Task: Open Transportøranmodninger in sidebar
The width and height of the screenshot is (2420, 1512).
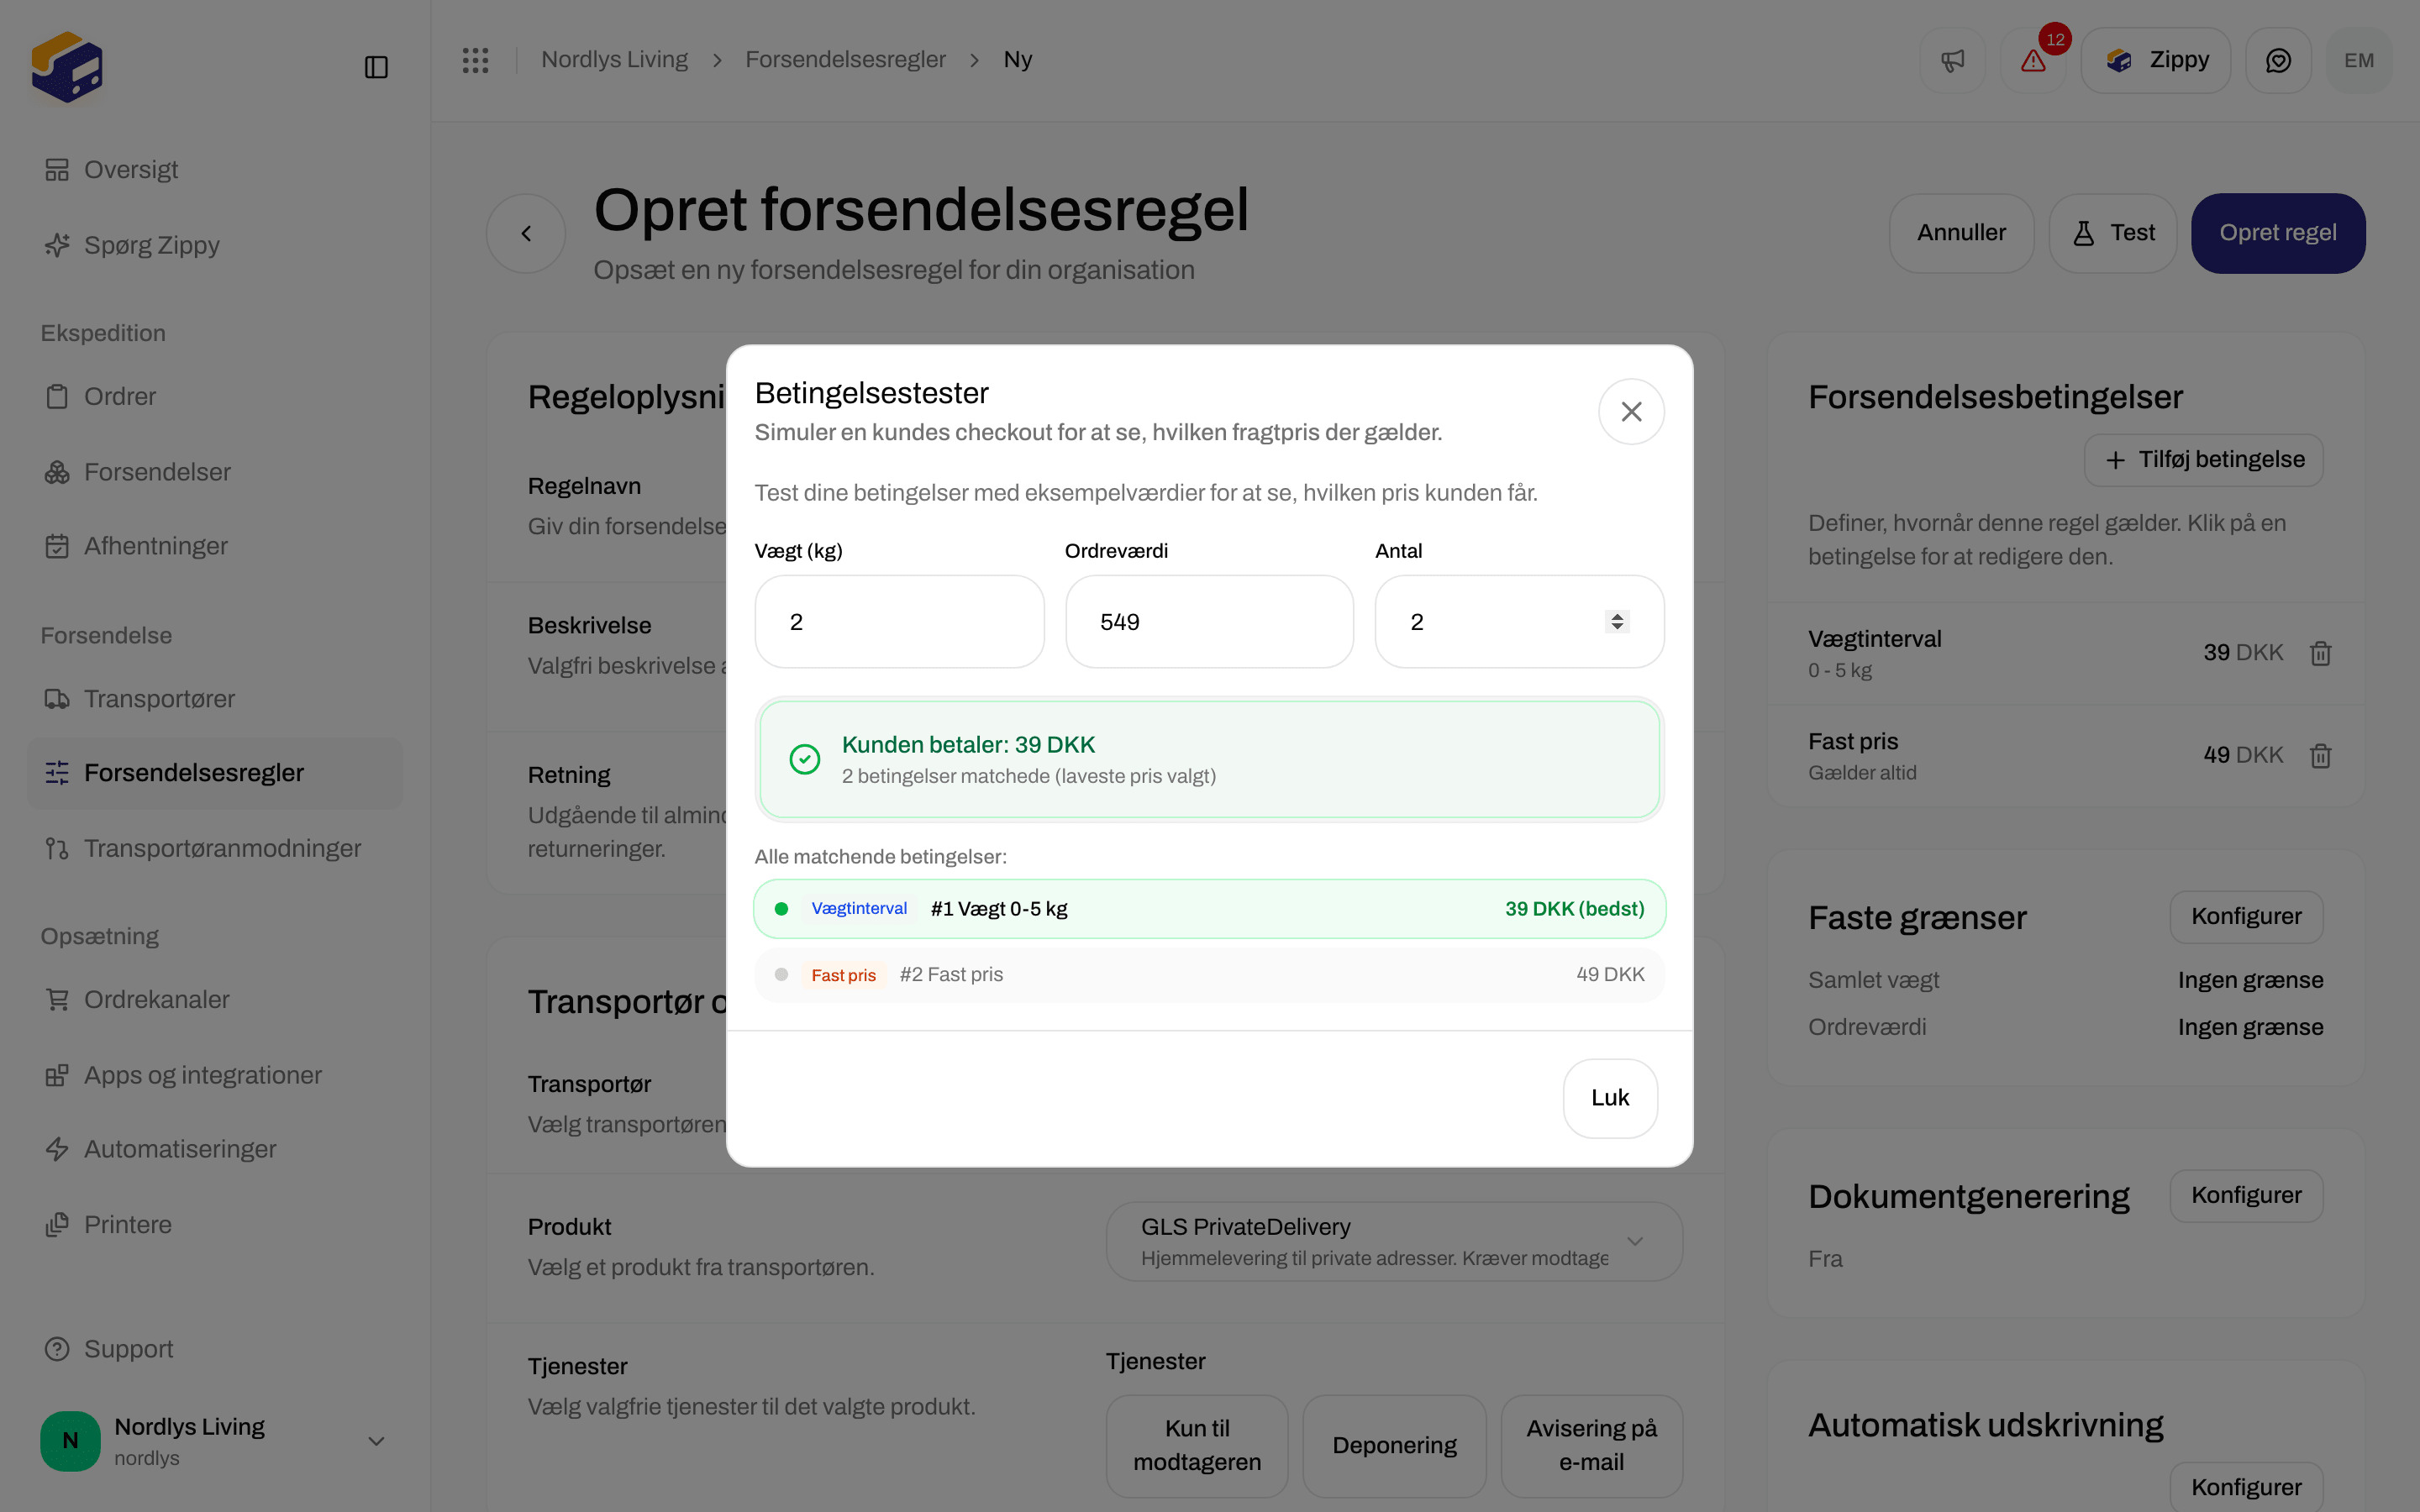Action: 215,848
